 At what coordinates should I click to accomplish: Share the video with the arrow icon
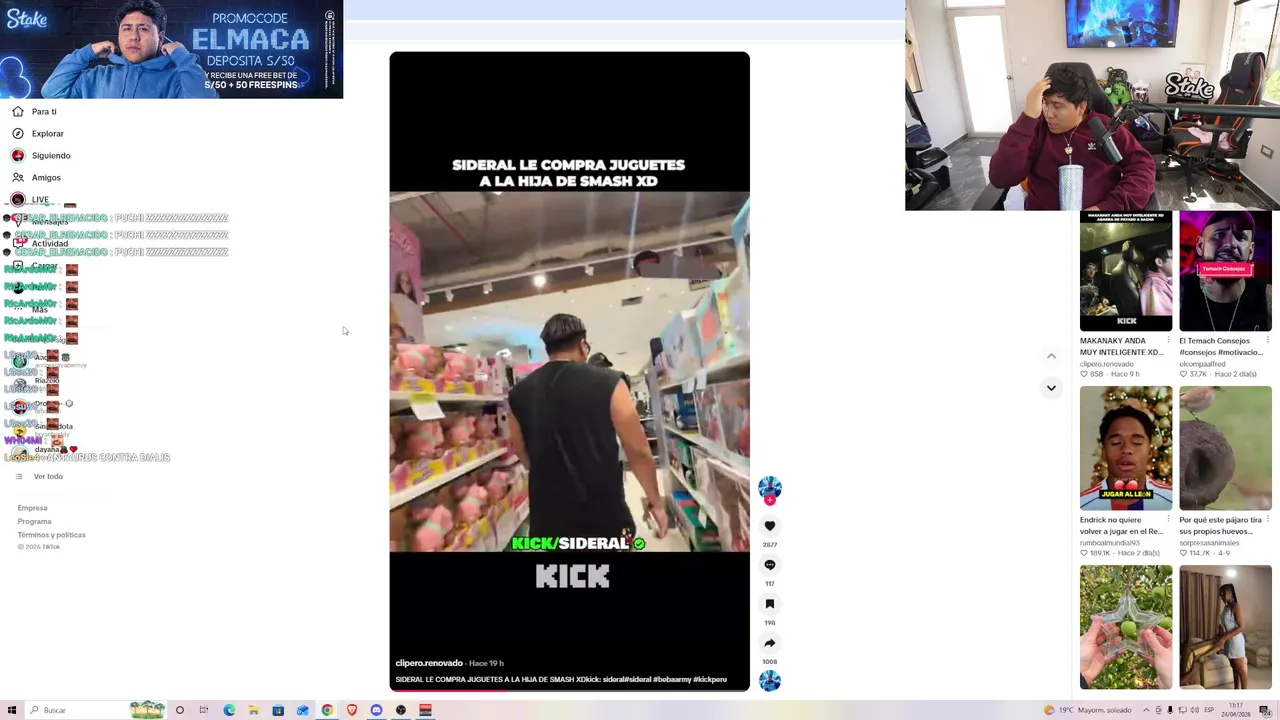coord(770,643)
